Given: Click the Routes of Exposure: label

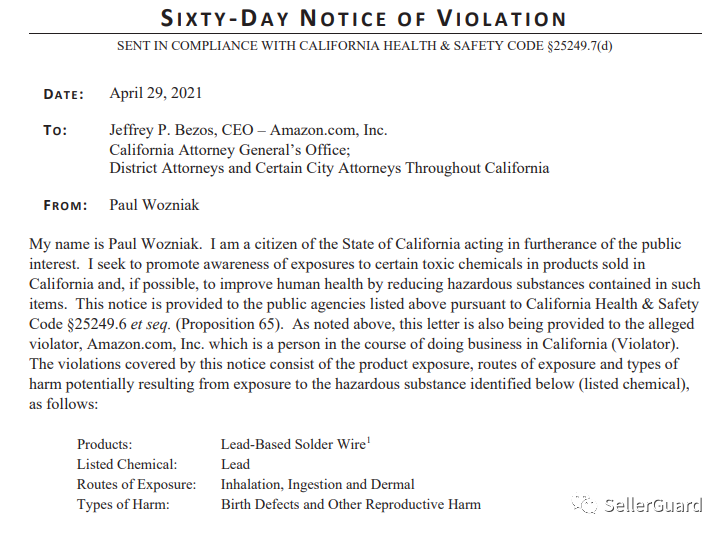Looking at the screenshot, I should (137, 485).
